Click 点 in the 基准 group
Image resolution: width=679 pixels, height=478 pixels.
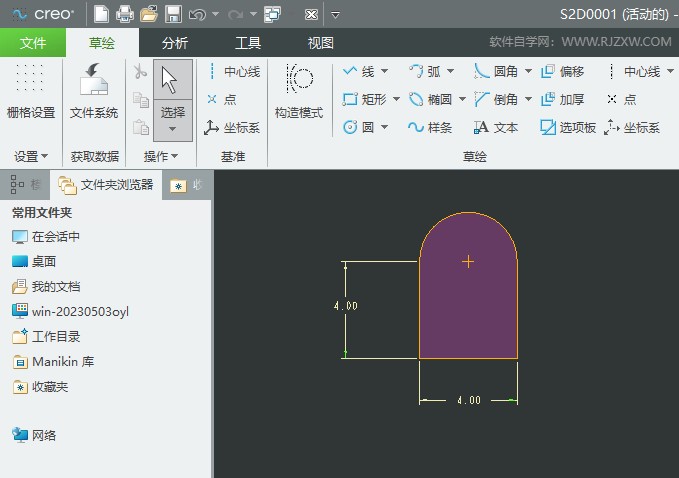pos(222,100)
